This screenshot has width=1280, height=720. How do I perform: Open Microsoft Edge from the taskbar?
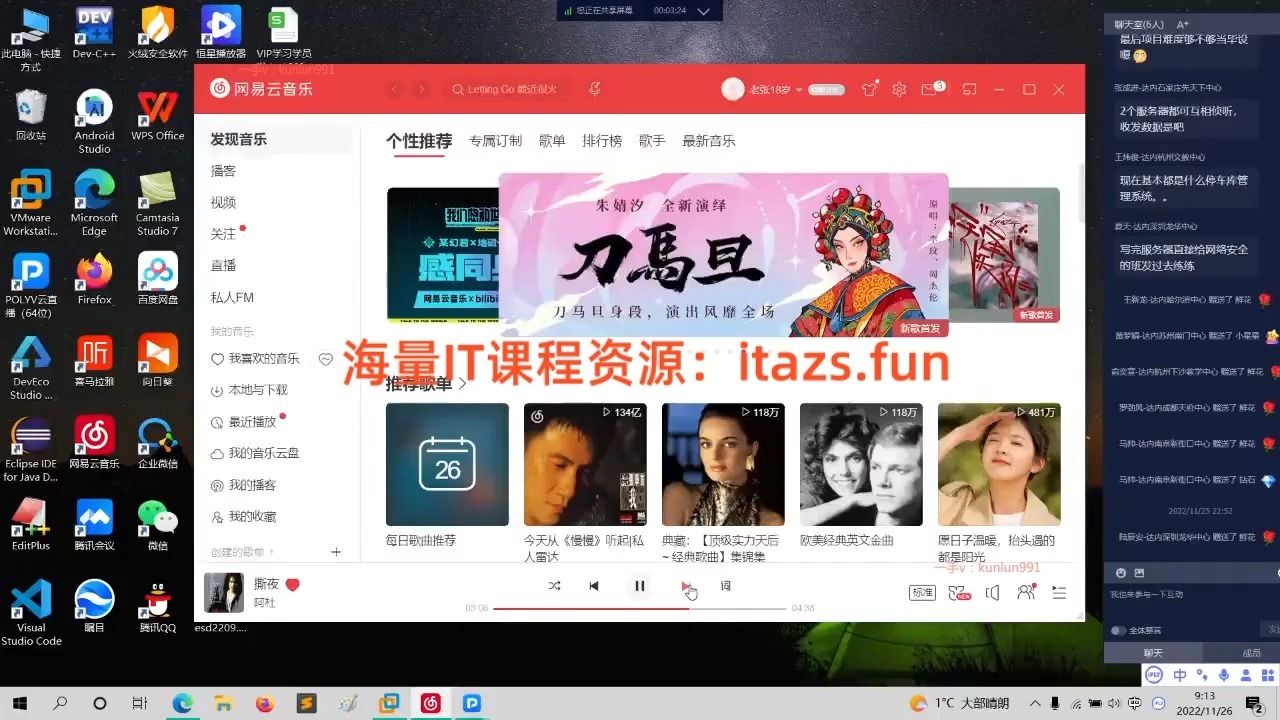coord(182,703)
